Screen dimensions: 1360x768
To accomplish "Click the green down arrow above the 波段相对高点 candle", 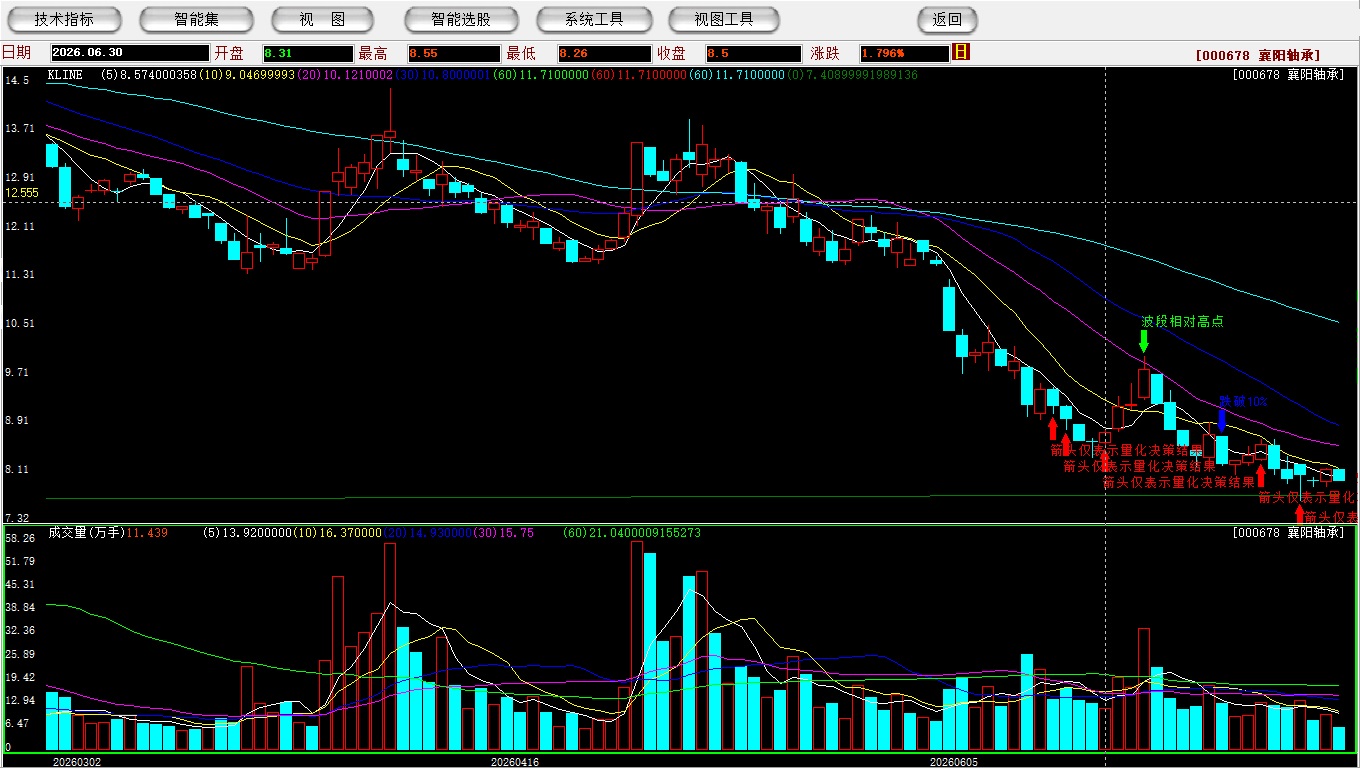I will point(1144,341).
